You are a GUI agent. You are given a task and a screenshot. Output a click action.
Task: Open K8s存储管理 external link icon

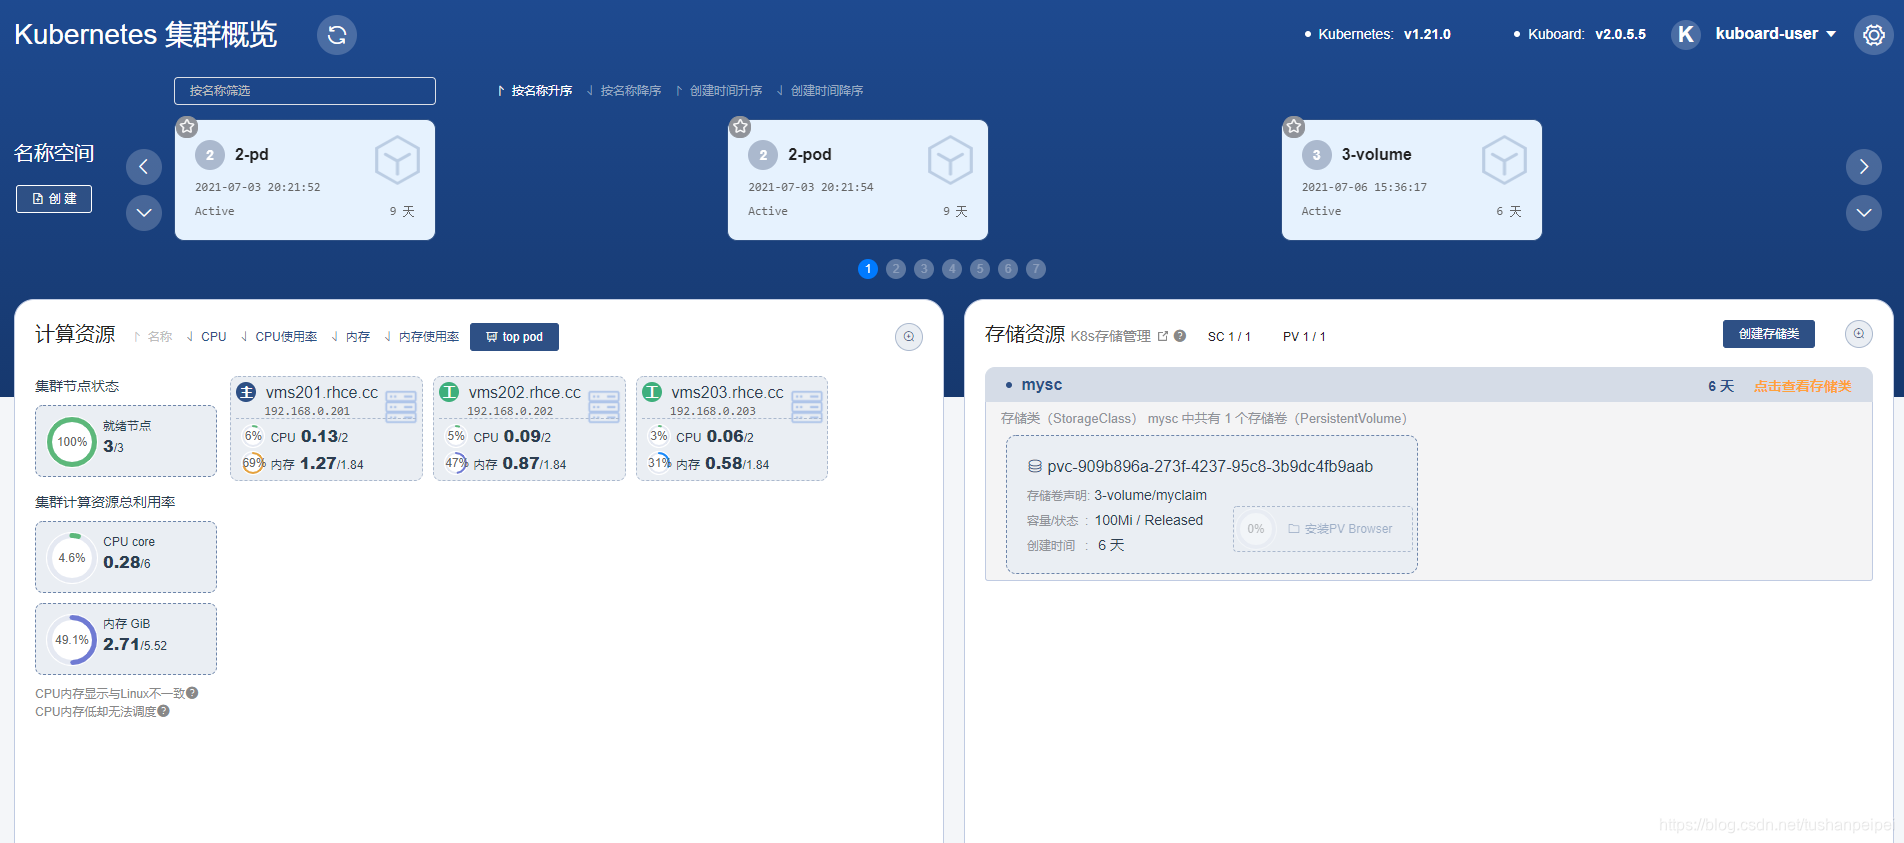[1163, 336]
